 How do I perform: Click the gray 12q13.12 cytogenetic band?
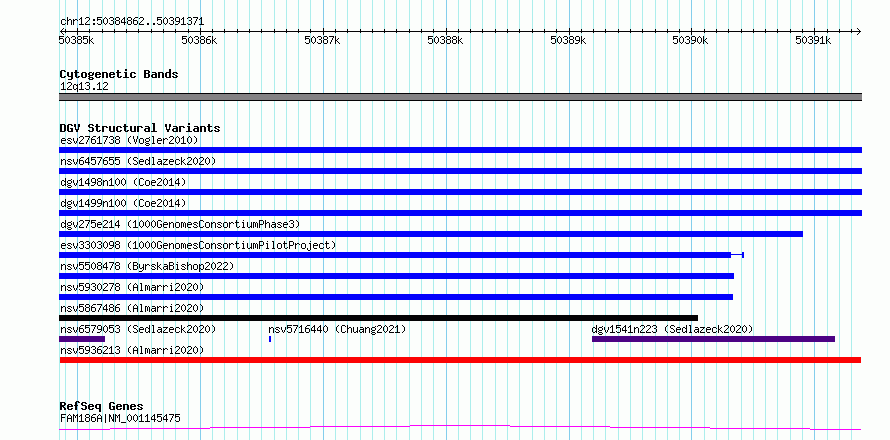460,97
